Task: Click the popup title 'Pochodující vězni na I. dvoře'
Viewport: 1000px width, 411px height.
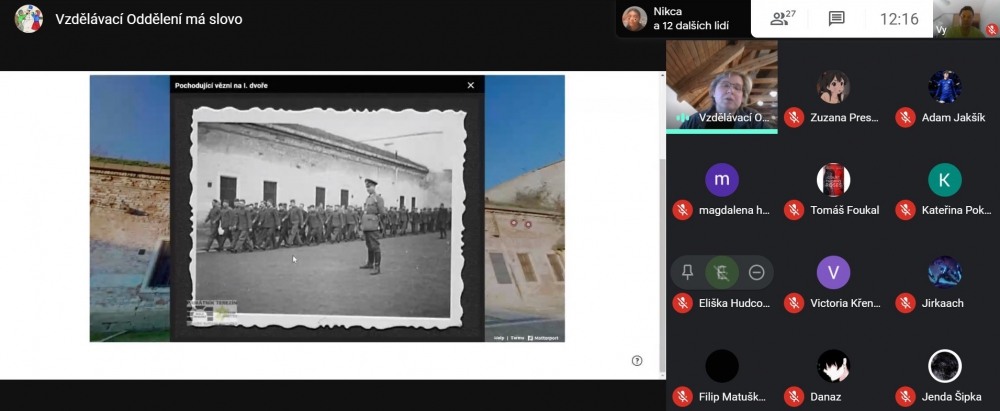Action: coord(221,86)
